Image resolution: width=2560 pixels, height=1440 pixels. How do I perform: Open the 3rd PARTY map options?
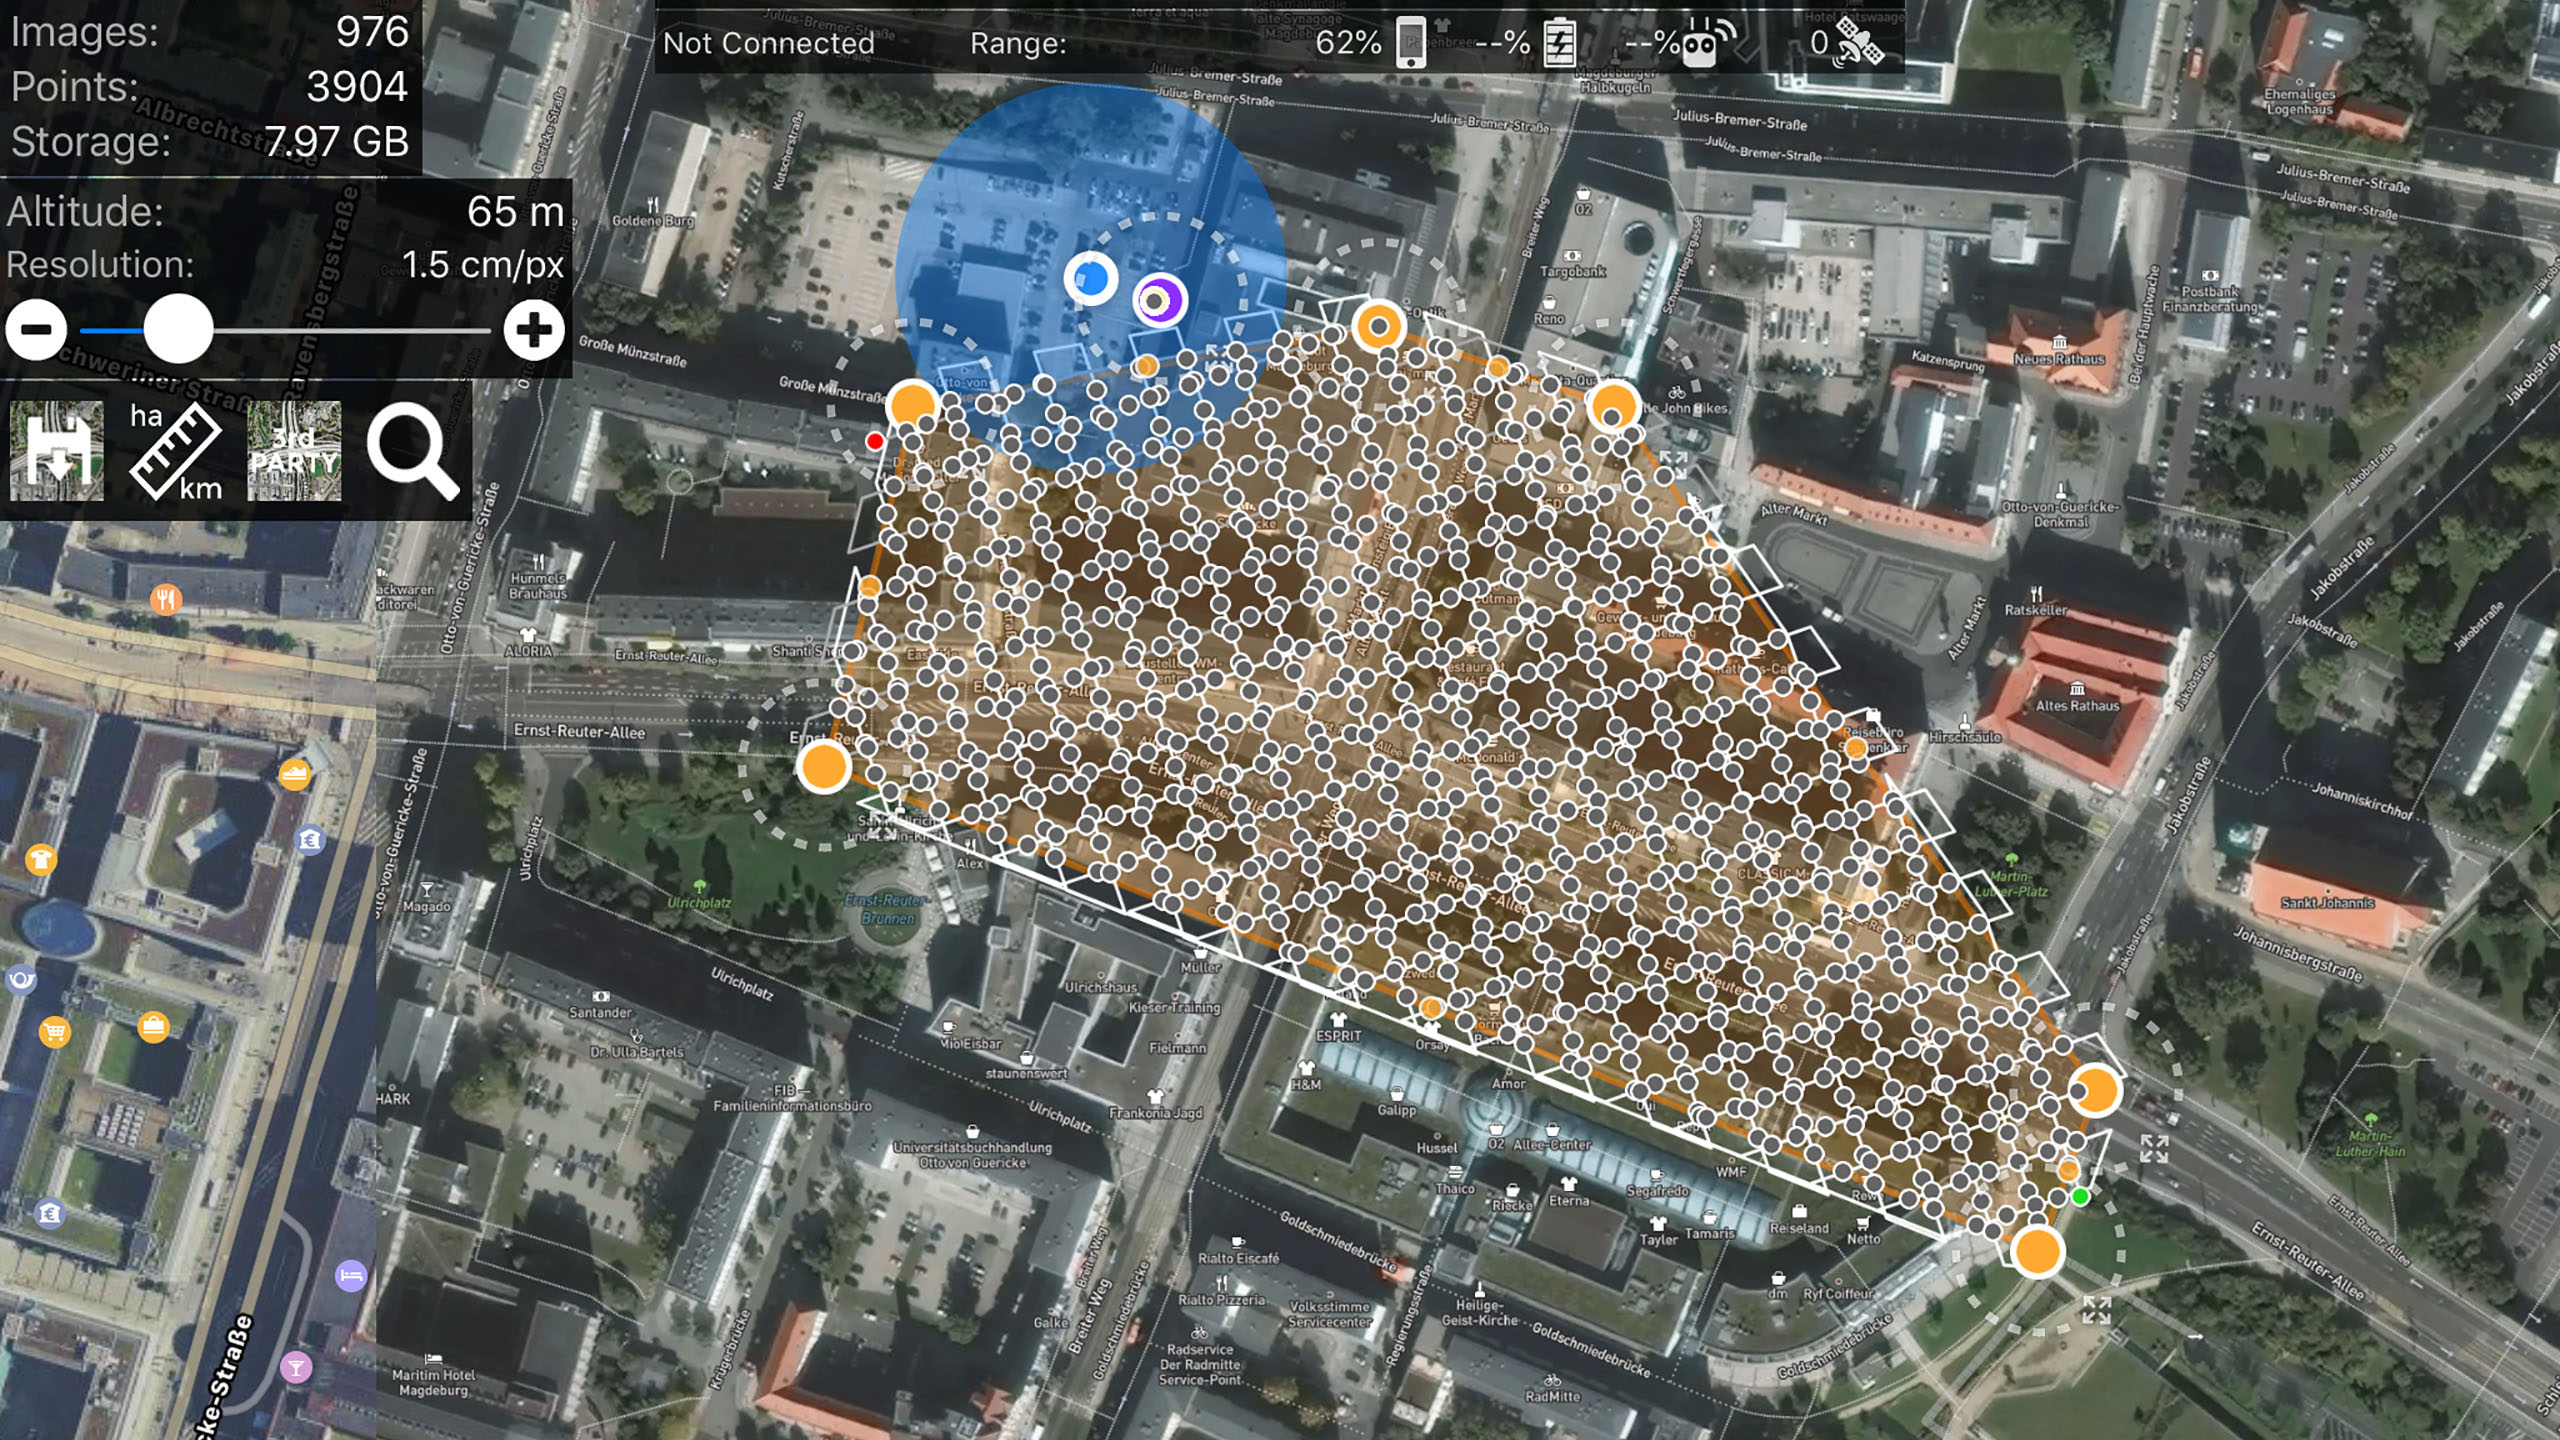[x=294, y=451]
